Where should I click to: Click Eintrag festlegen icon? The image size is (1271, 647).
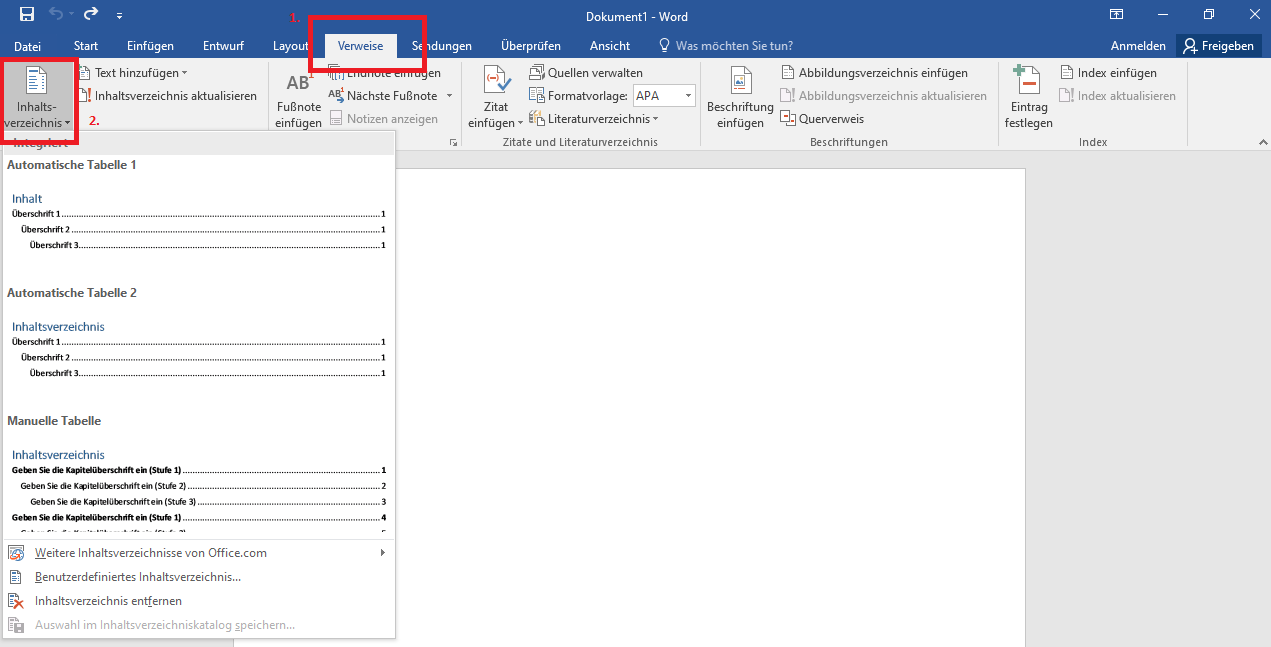point(1027,82)
